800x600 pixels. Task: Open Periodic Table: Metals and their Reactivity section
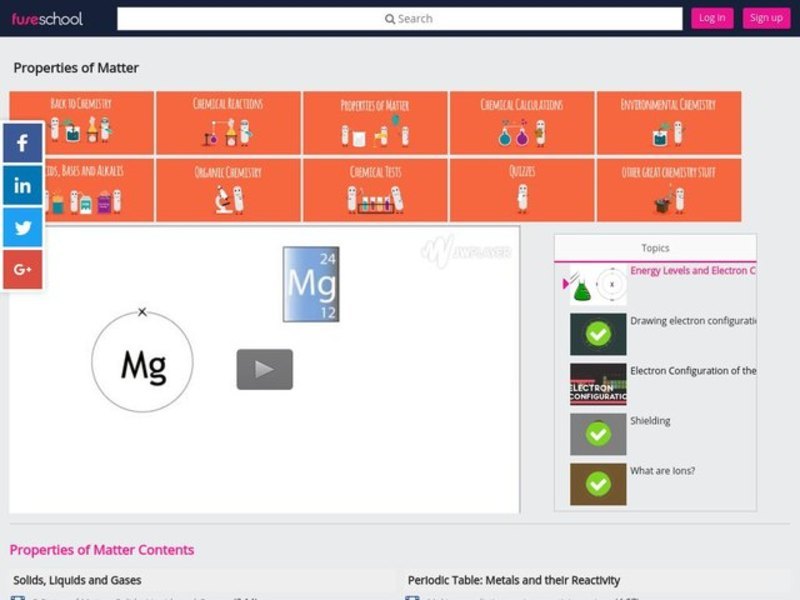pos(514,580)
